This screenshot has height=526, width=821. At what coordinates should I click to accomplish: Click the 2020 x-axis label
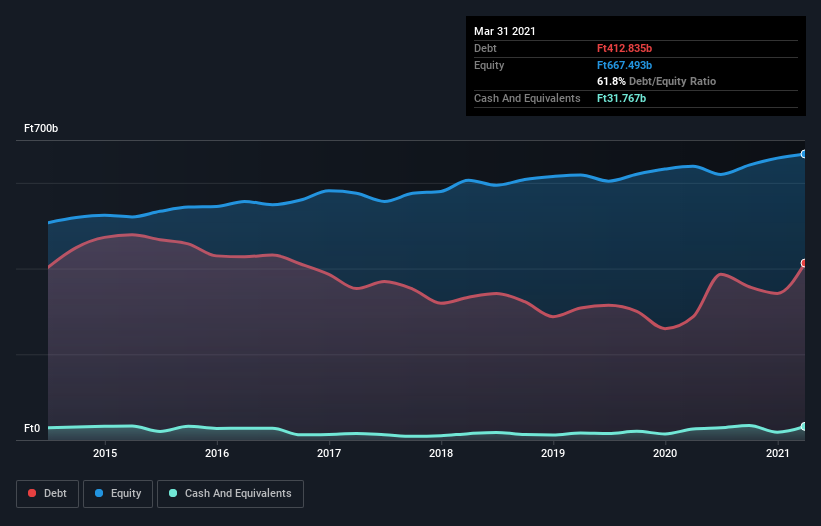click(665, 453)
